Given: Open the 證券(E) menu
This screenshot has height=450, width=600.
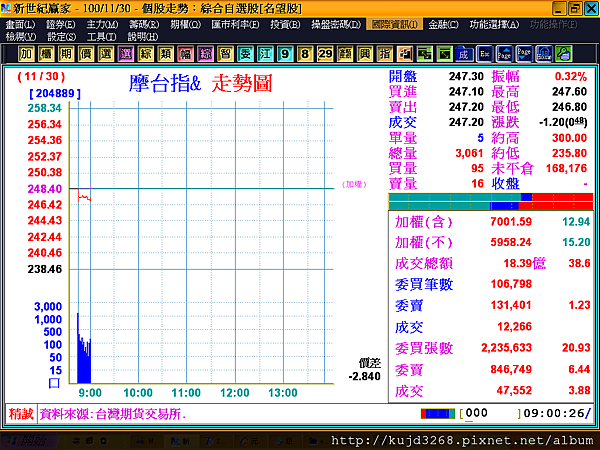Looking at the screenshot, I should 60,24.
